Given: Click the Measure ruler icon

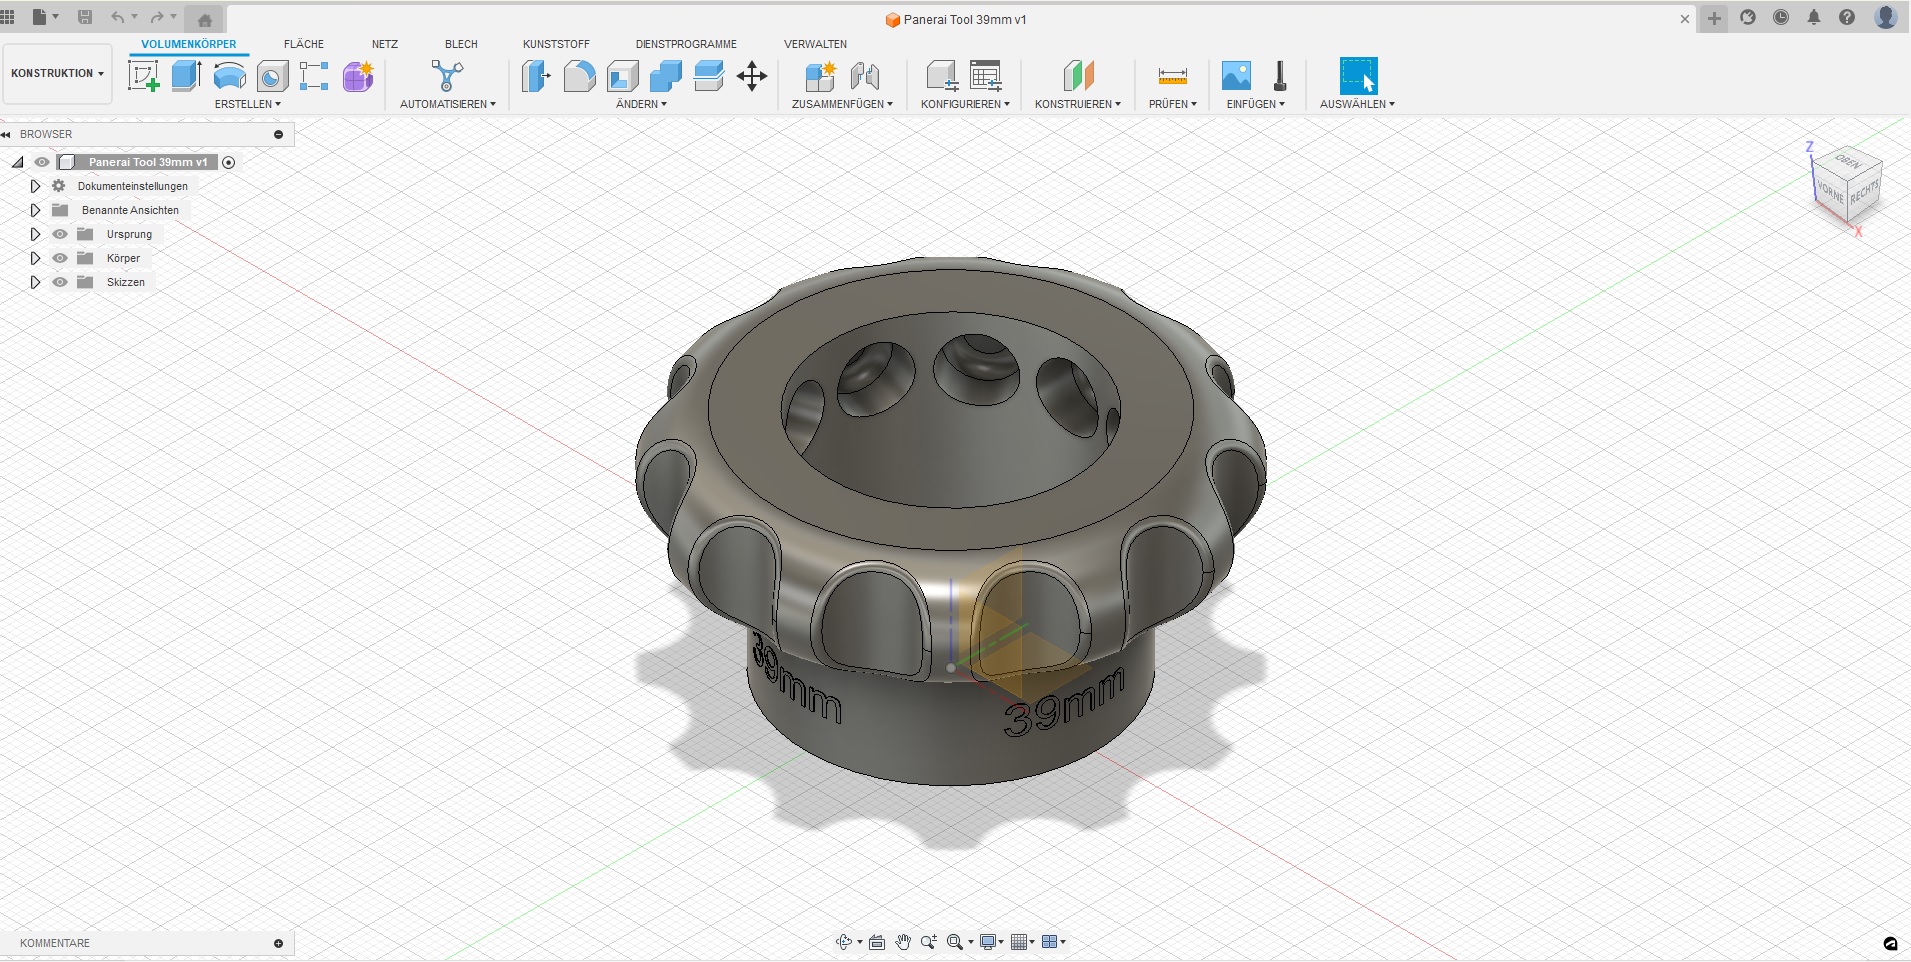Looking at the screenshot, I should tap(1172, 76).
